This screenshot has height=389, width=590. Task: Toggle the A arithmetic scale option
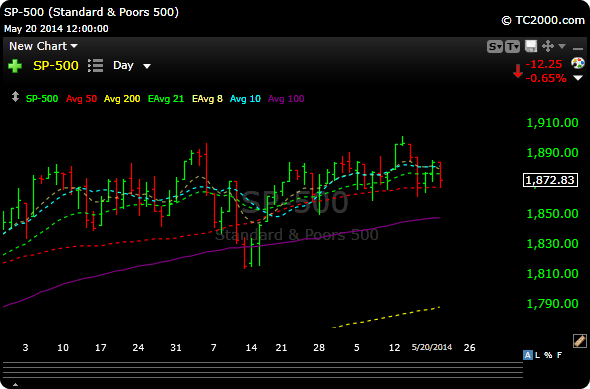point(528,355)
